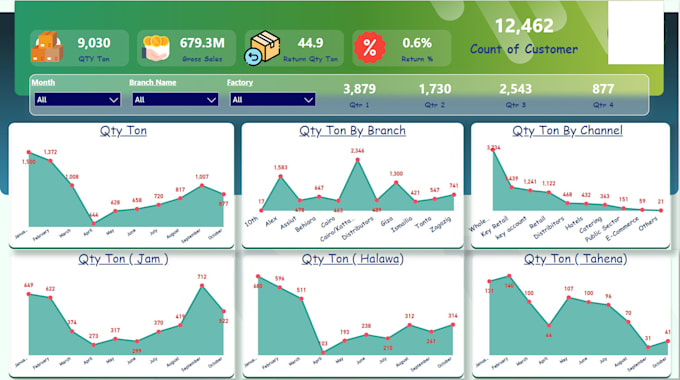Click the red percent Return badge icon
Image resolution: width=680 pixels, height=380 pixels.
point(369,47)
